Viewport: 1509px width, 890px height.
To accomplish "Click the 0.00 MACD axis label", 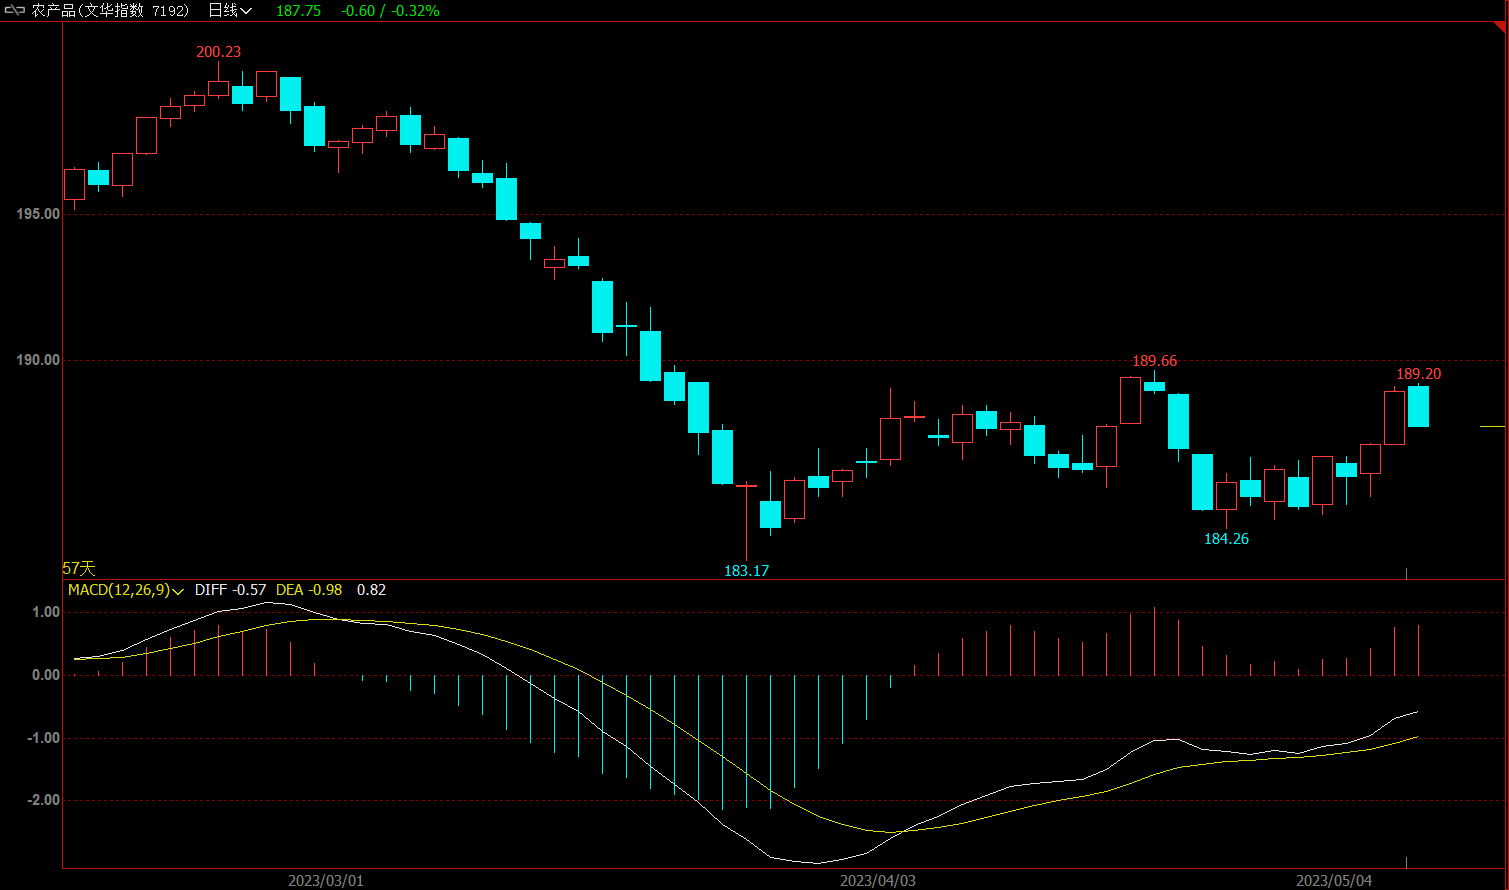I will (46, 675).
